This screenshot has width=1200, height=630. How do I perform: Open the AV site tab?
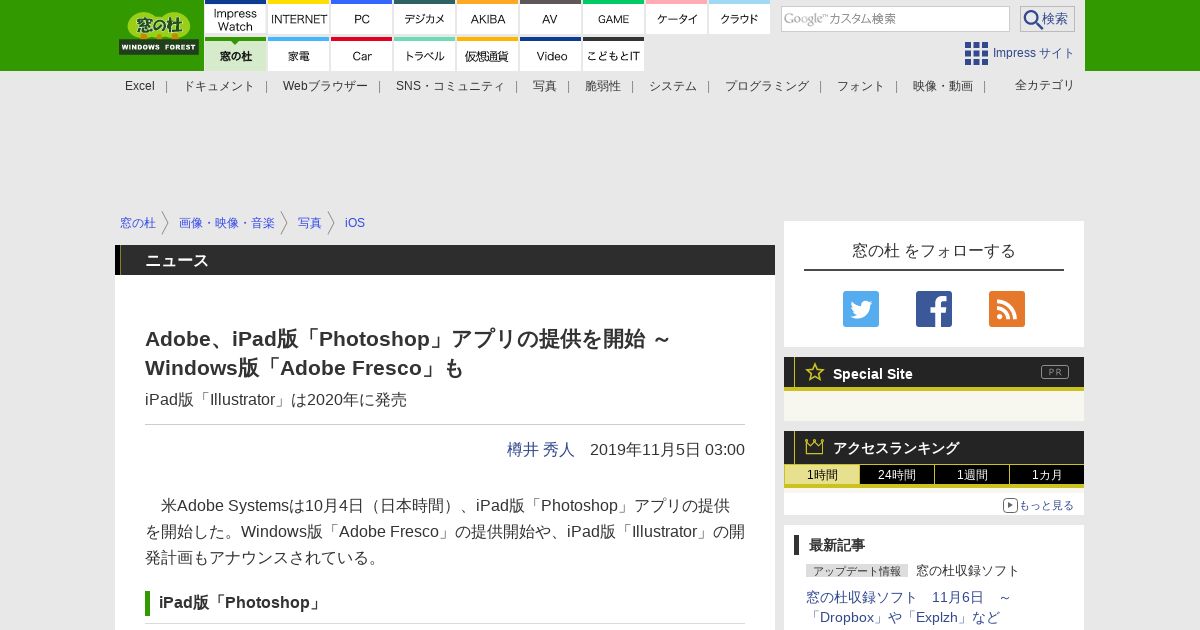pyautogui.click(x=550, y=19)
